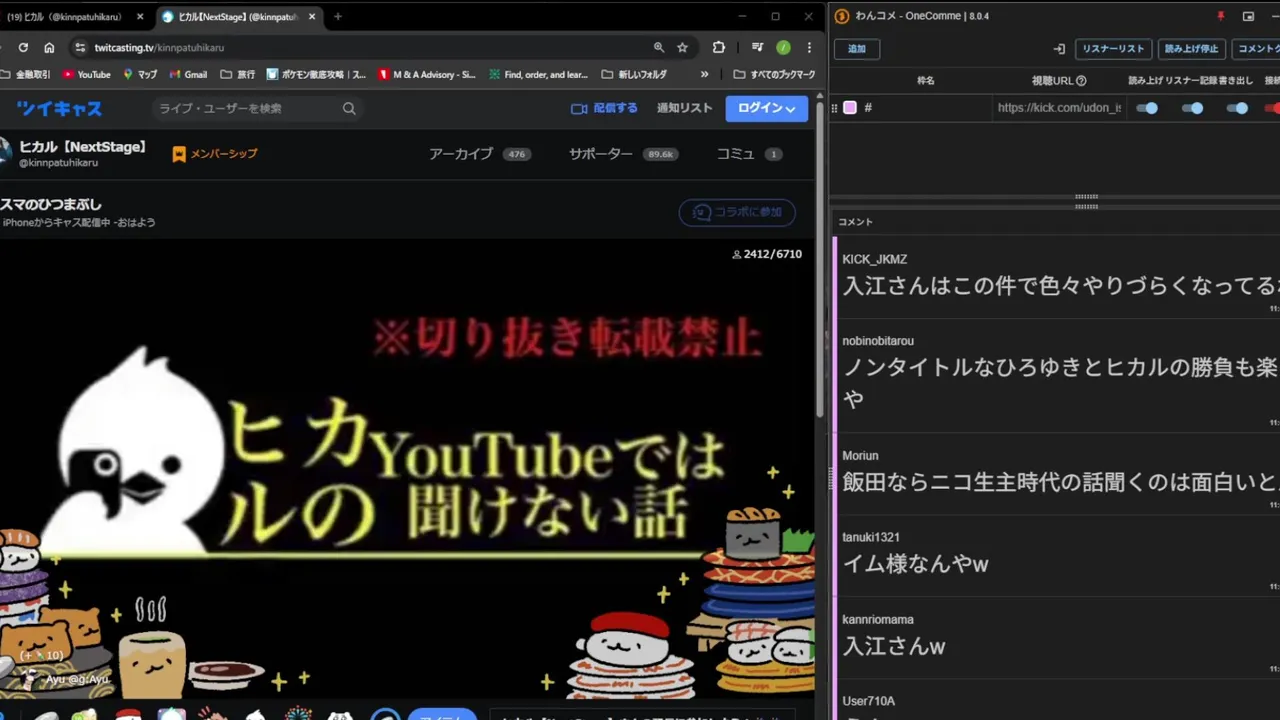Click the 視聴URL help question icon
The image size is (1280, 720).
point(1081,81)
